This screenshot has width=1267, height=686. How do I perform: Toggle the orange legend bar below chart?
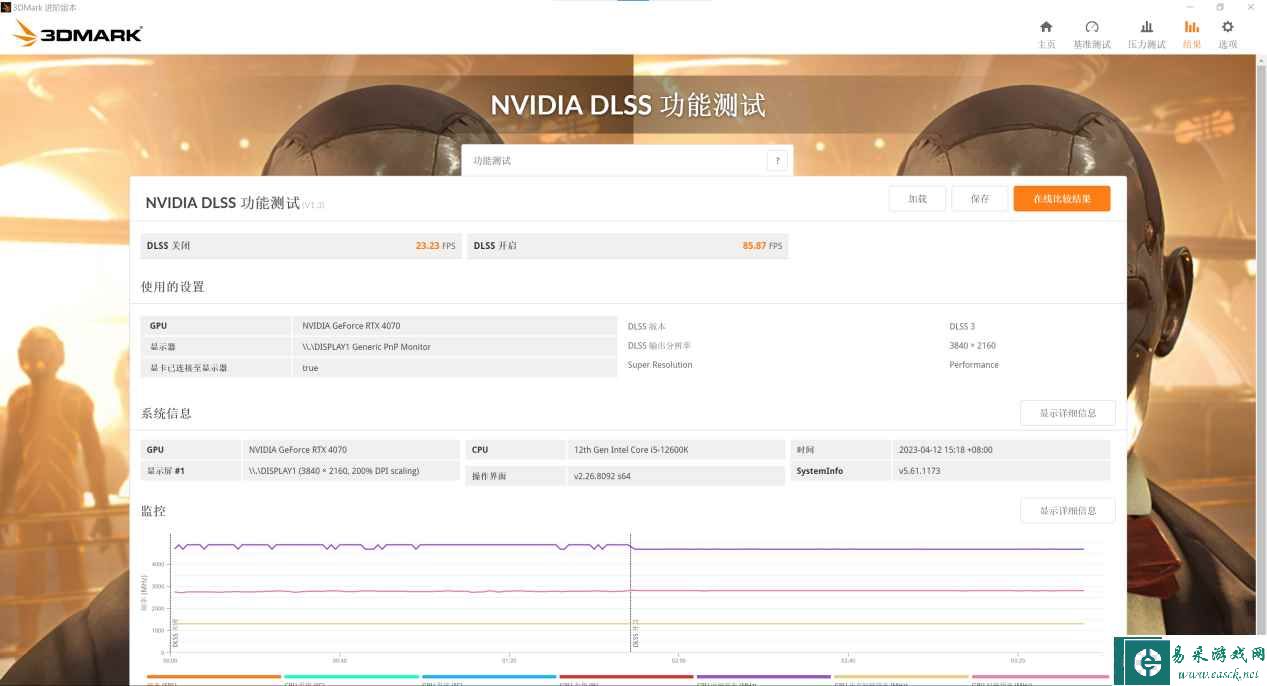point(214,677)
